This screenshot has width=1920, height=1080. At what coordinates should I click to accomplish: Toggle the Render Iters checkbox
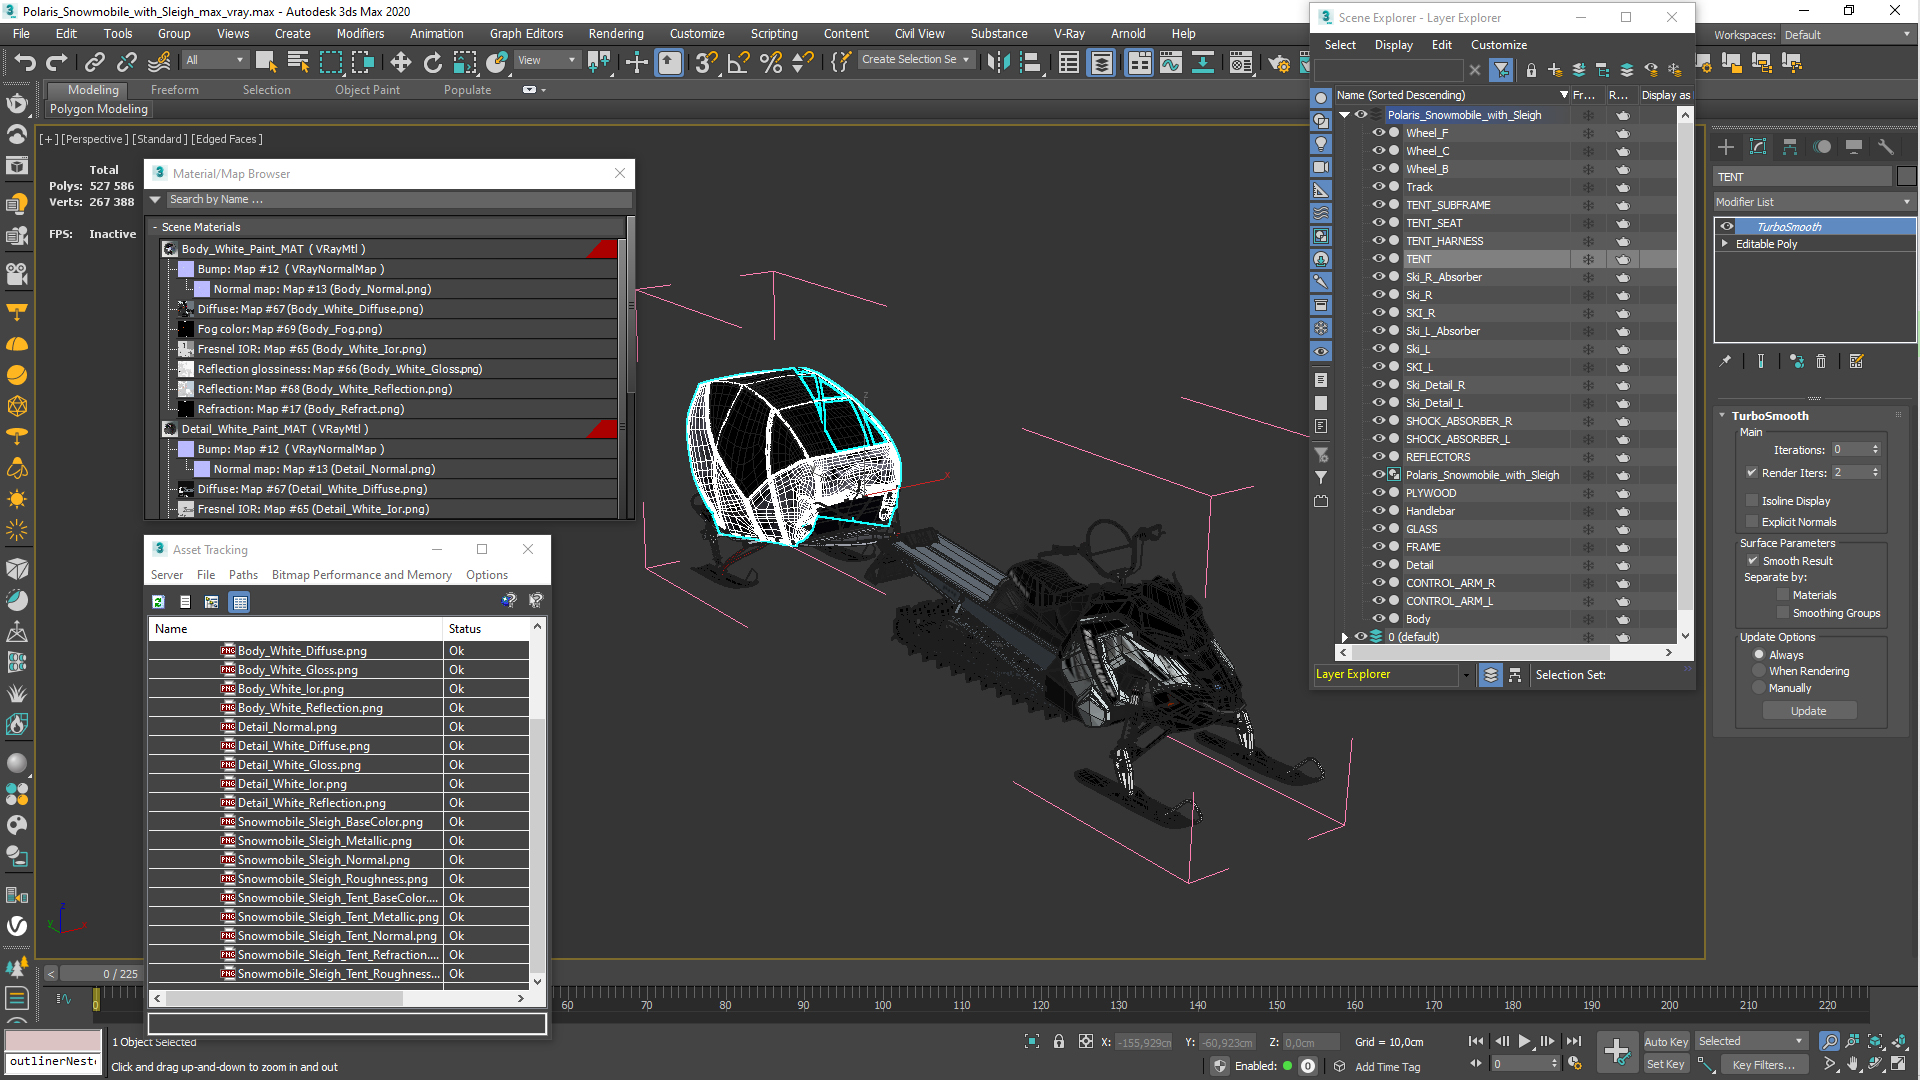(1752, 473)
